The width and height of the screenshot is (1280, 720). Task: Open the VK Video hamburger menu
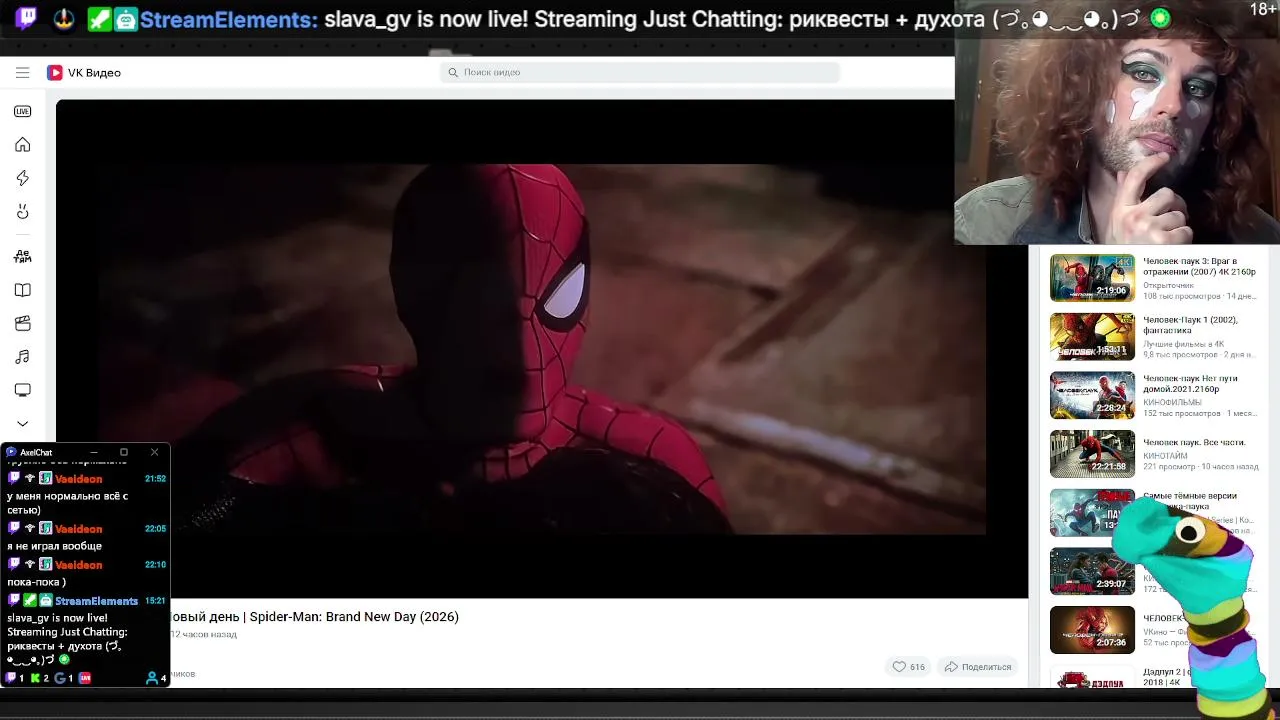pyautogui.click(x=22, y=72)
